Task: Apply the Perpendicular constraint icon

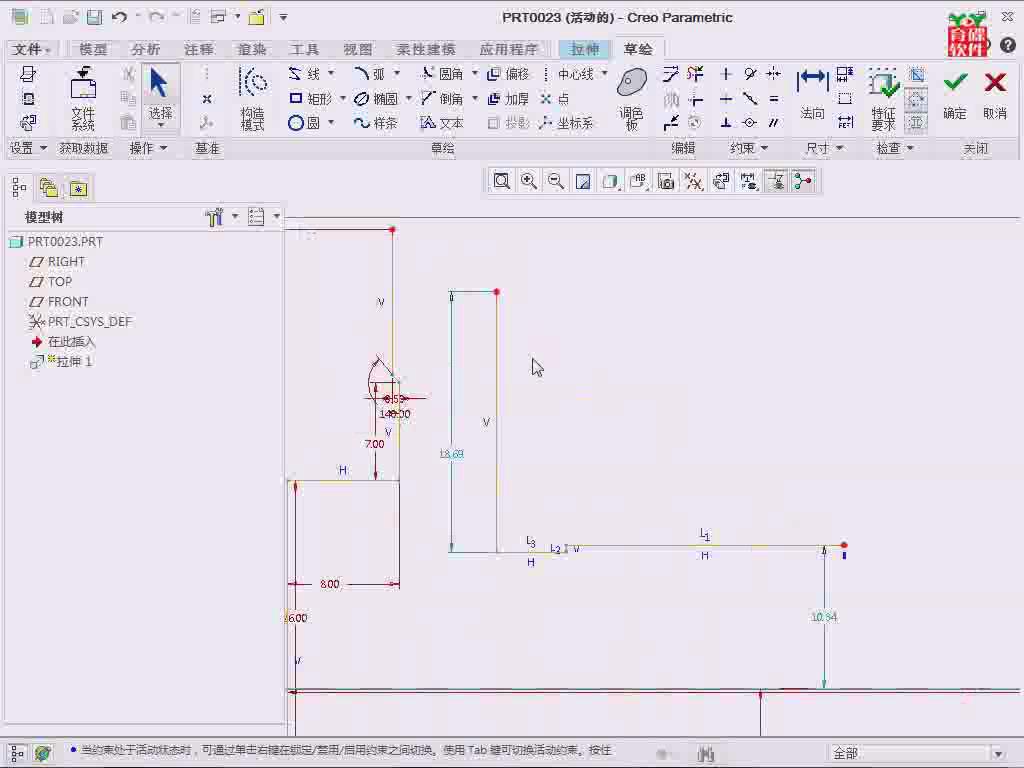Action: click(726, 123)
